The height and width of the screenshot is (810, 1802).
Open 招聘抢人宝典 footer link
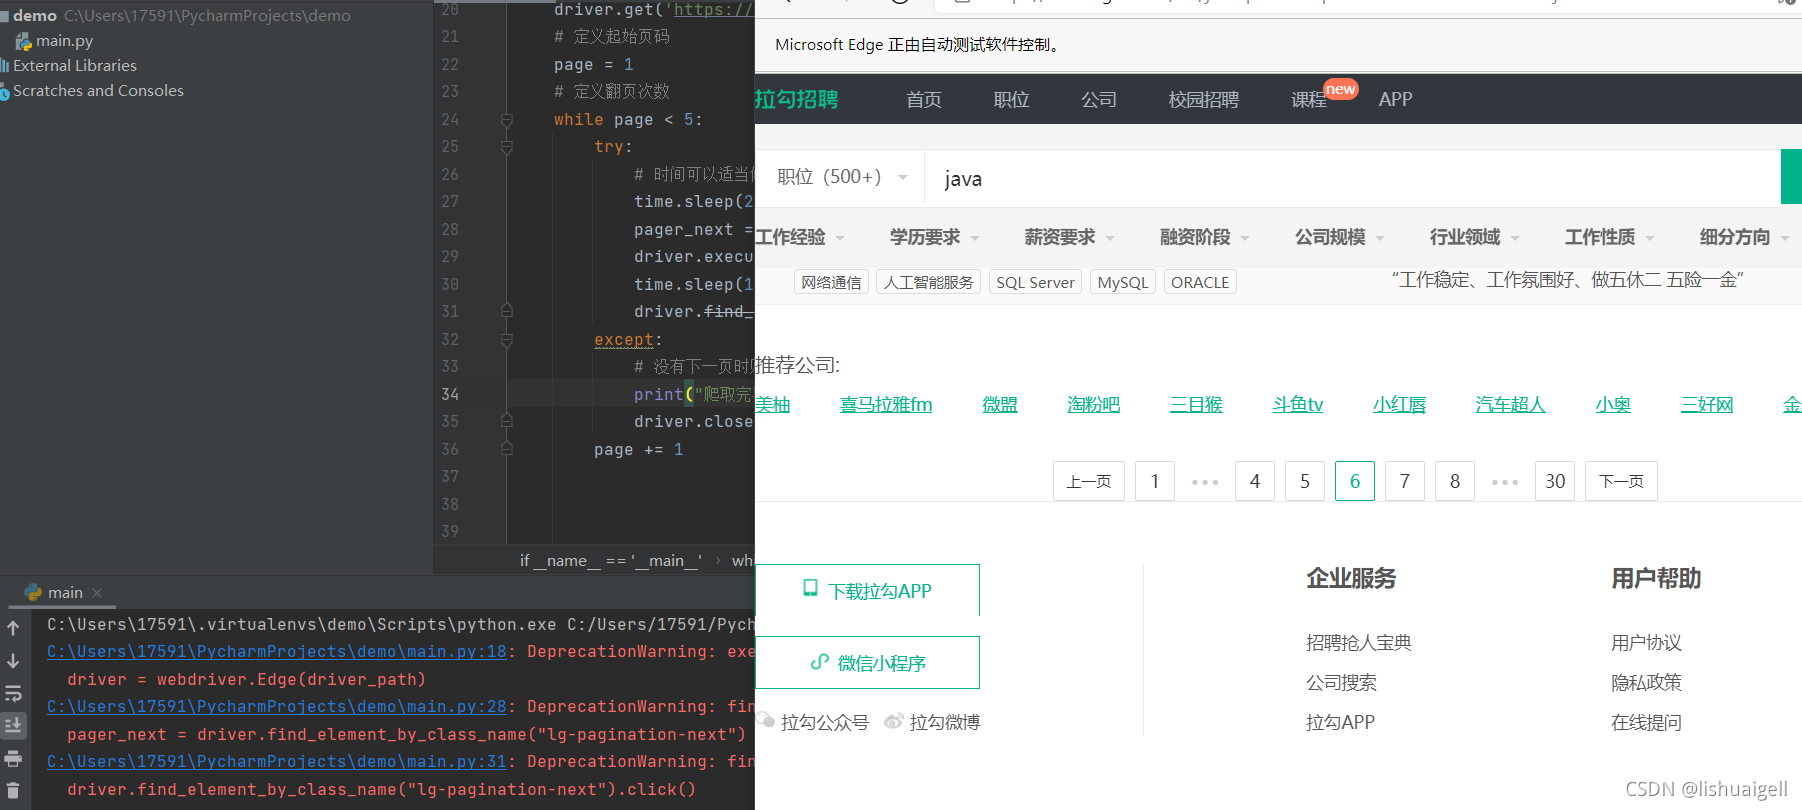point(1359,643)
